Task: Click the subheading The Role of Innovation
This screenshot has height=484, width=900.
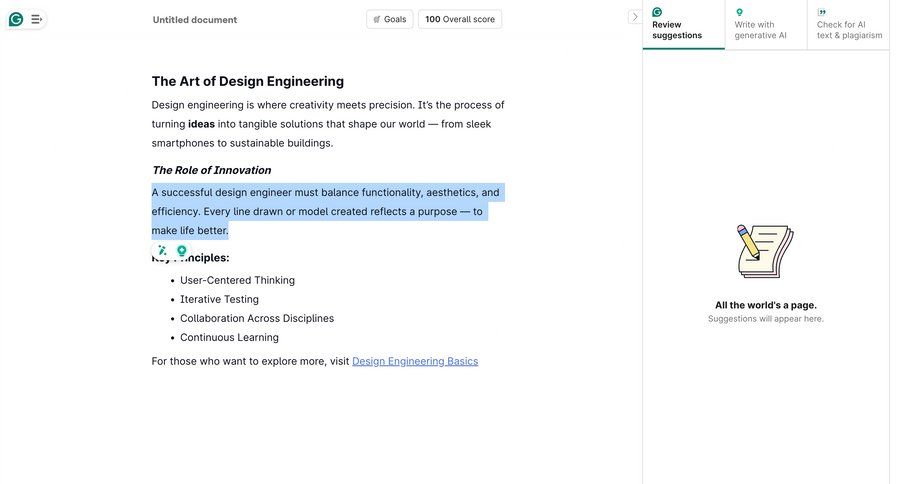Action: click(x=211, y=170)
